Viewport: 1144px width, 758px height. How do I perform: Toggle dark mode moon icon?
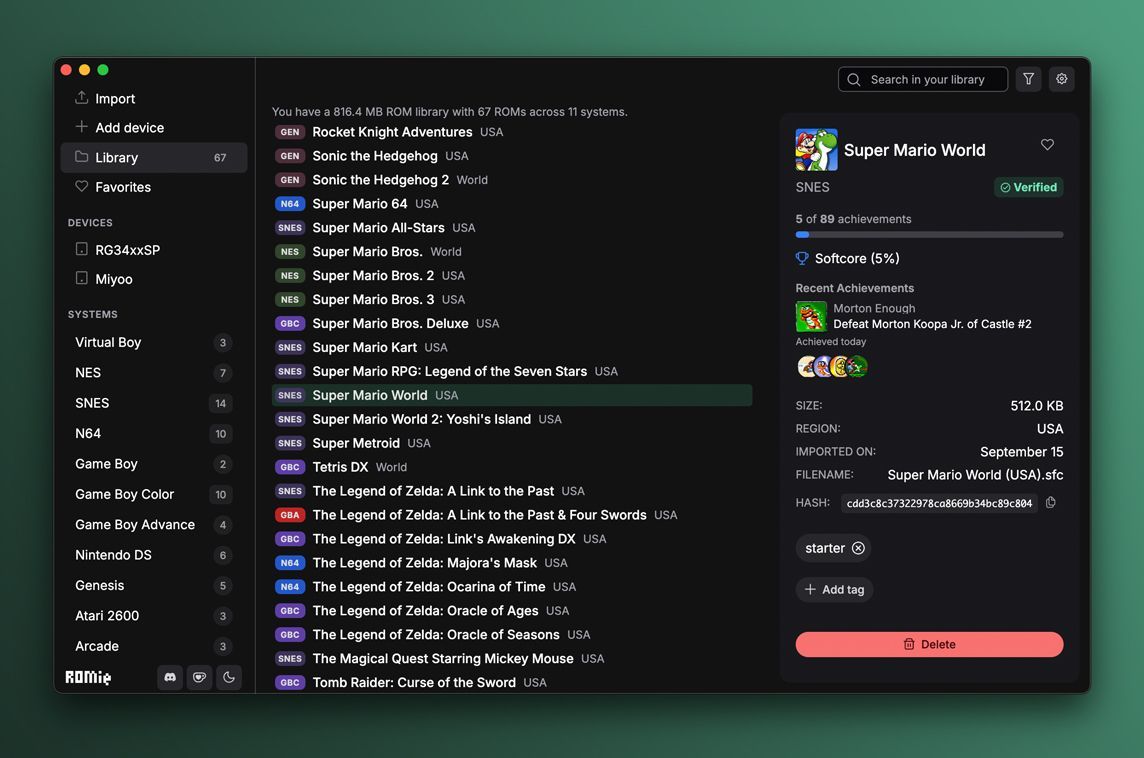click(228, 677)
